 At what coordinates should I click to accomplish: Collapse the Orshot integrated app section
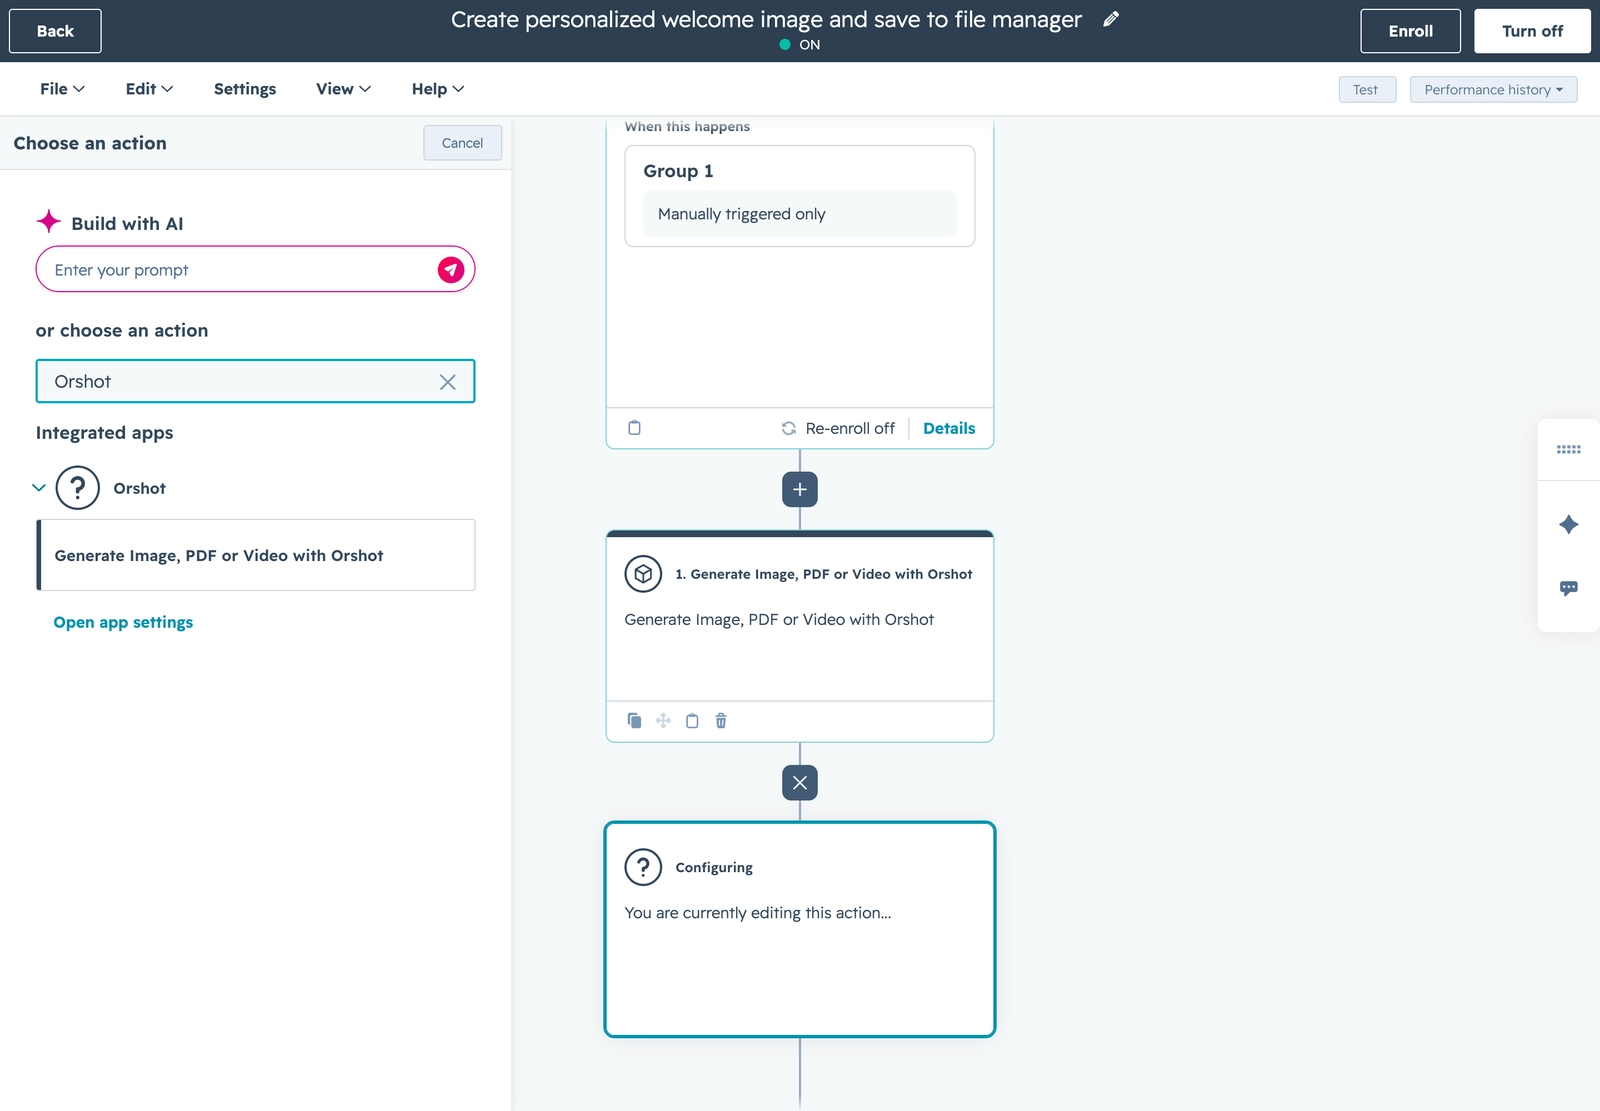click(x=39, y=488)
